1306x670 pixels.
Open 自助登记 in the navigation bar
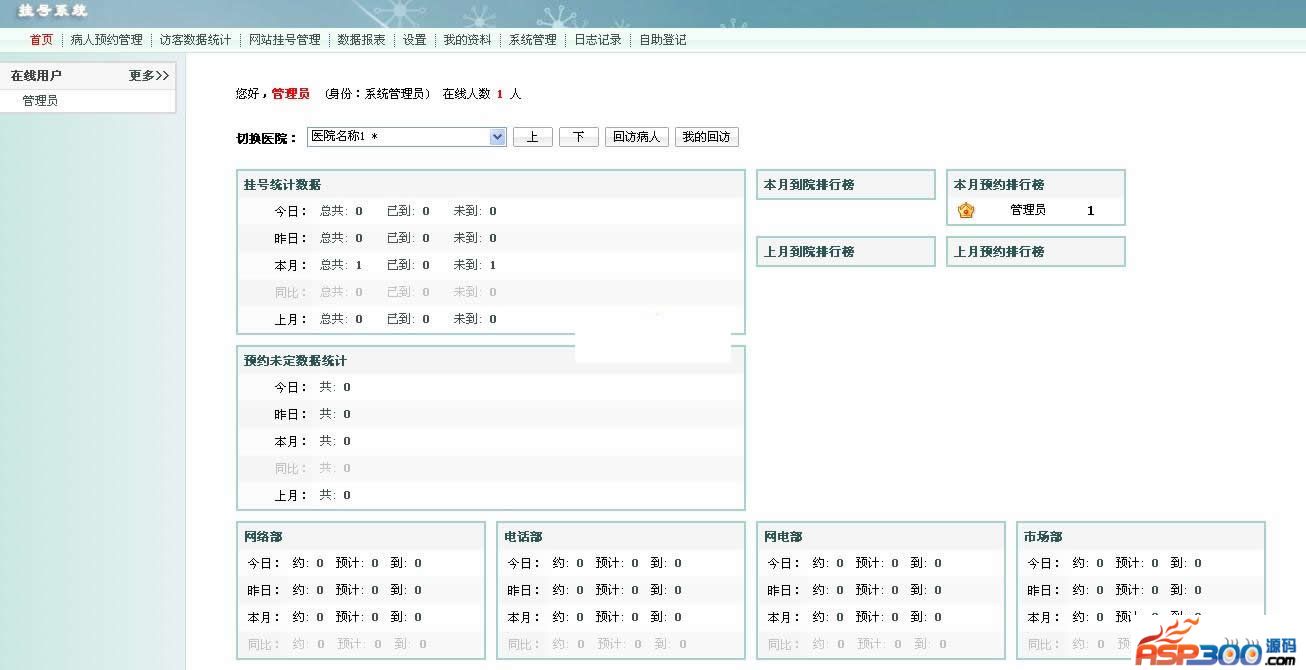pos(662,40)
